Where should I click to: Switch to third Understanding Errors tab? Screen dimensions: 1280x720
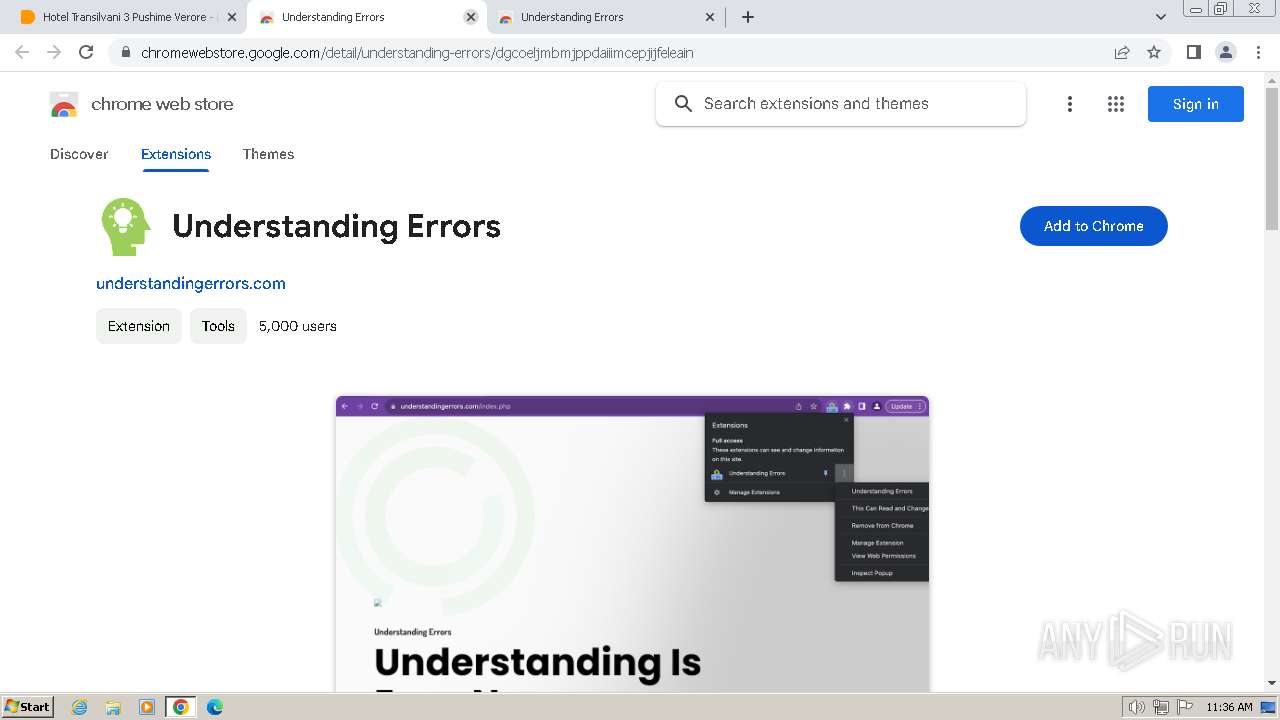point(606,17)
